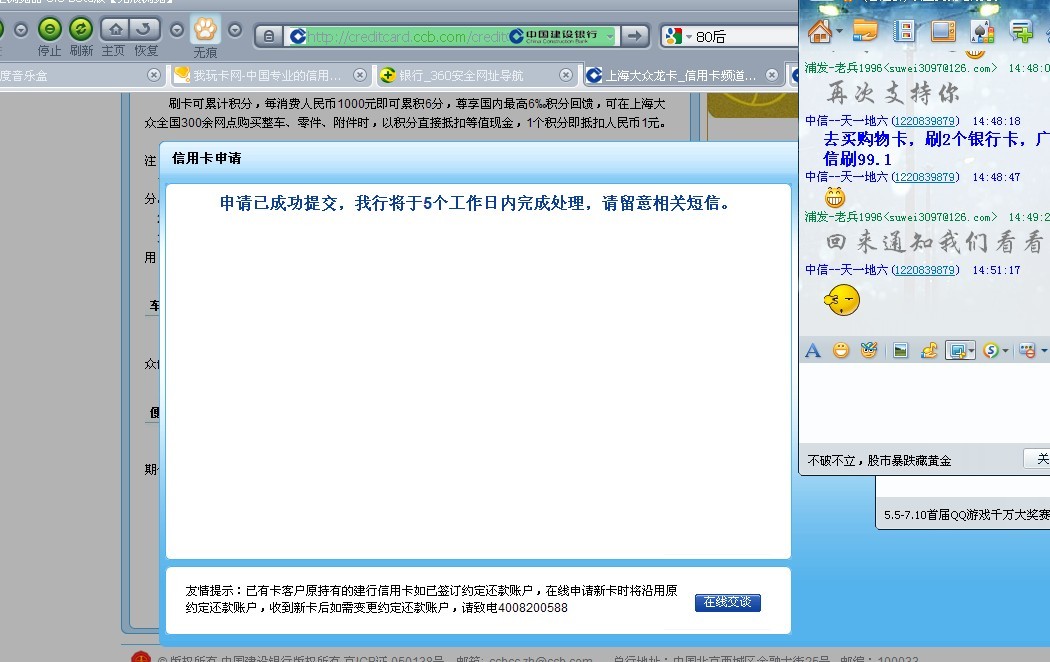
Task: Click the spade card games icon in QQ
Action: click(x=982, y=31)
